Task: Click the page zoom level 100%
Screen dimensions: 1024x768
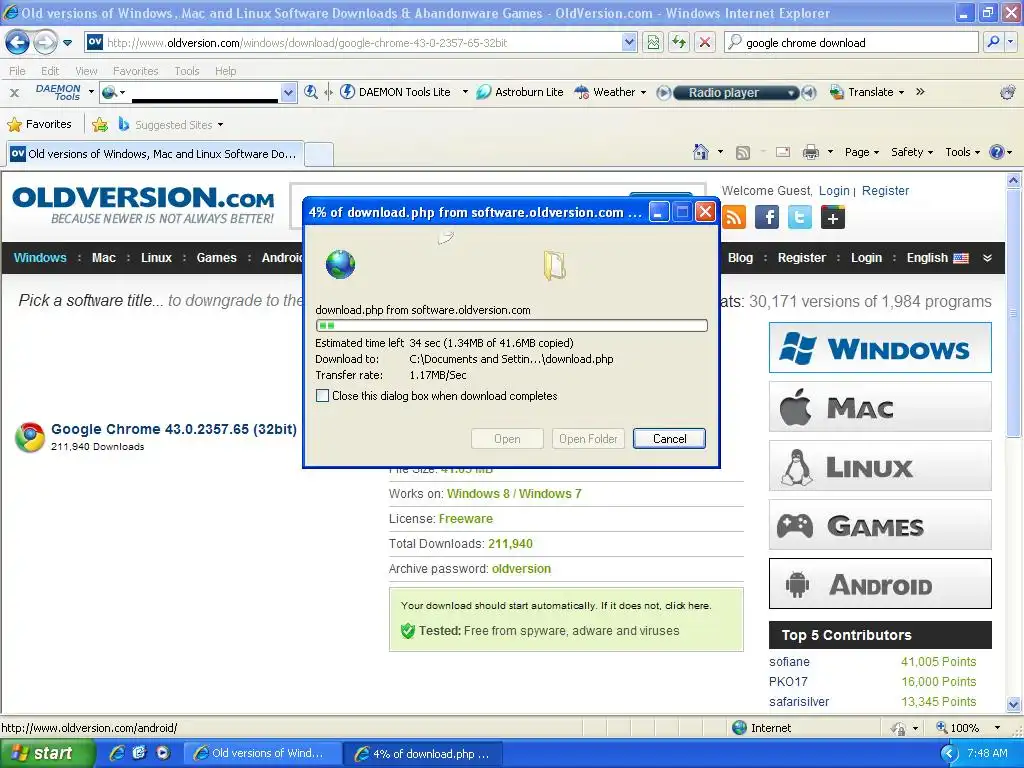Action: tap(964, 728)
